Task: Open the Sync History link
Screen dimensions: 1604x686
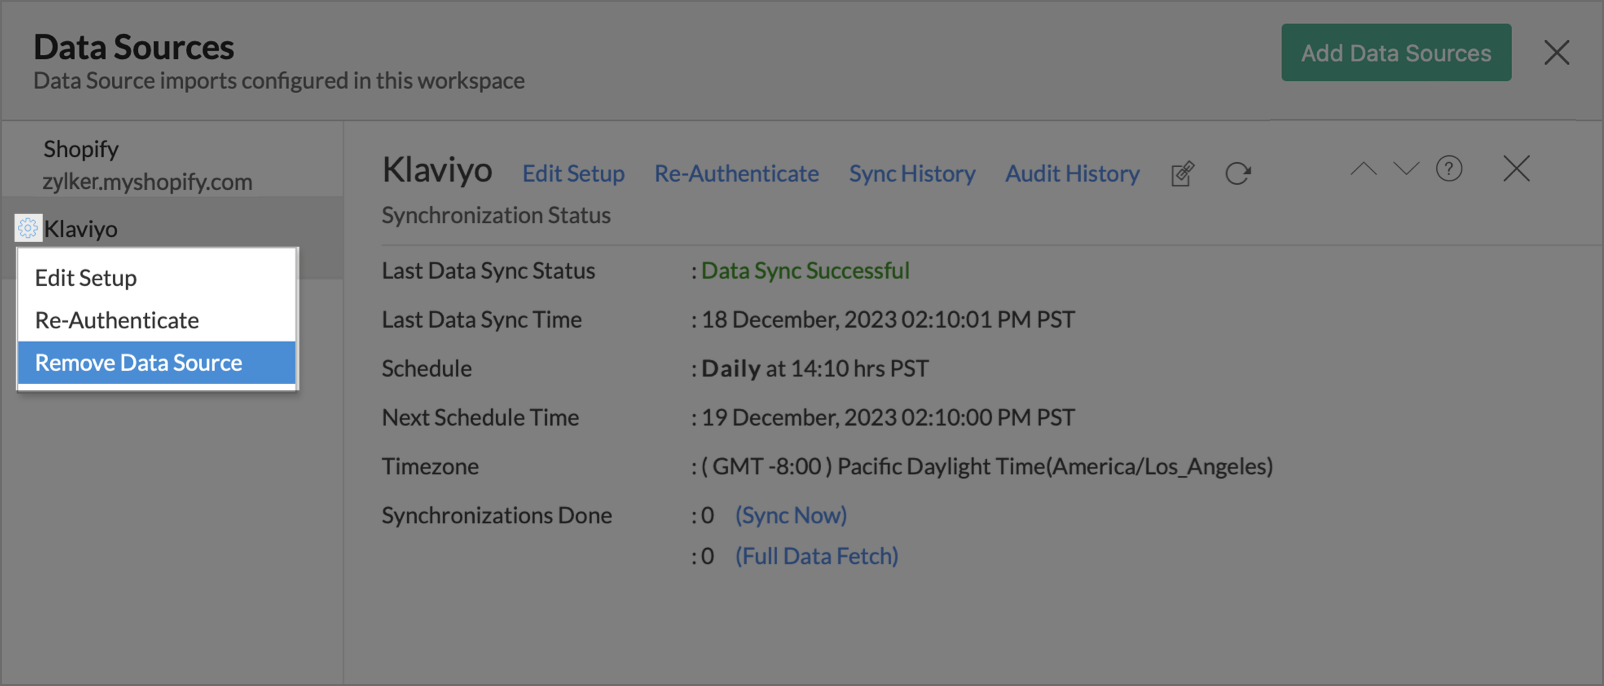Action: coord(912,174)
